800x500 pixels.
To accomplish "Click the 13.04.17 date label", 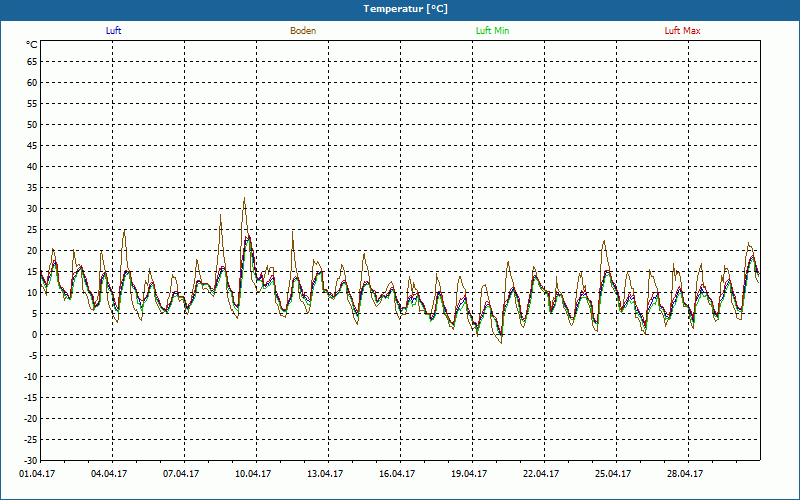I will coord(325,474).
